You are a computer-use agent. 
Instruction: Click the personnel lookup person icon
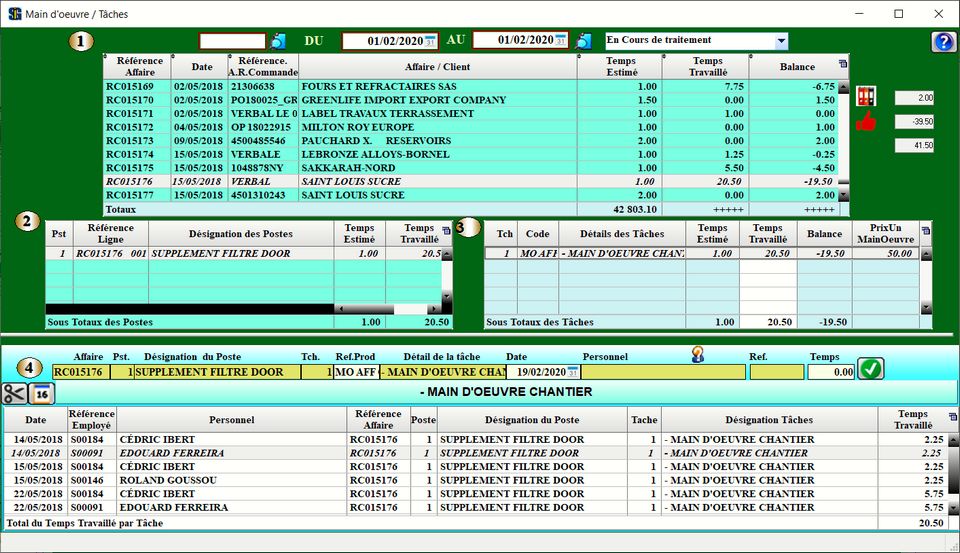[697, 354]
